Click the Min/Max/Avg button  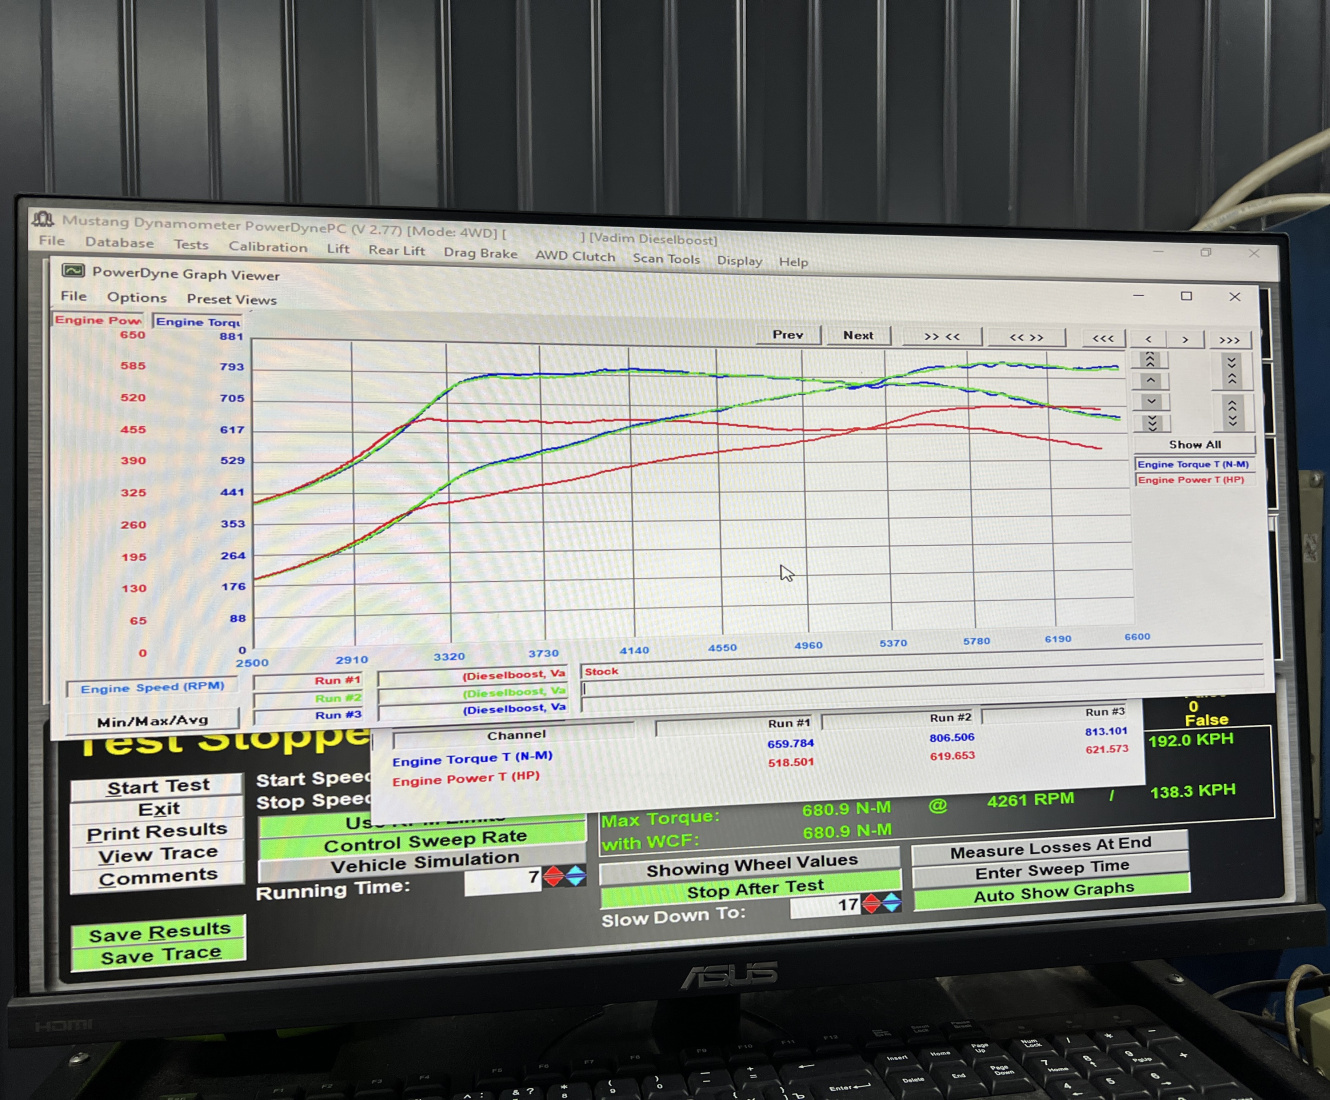tap(152, 720)
